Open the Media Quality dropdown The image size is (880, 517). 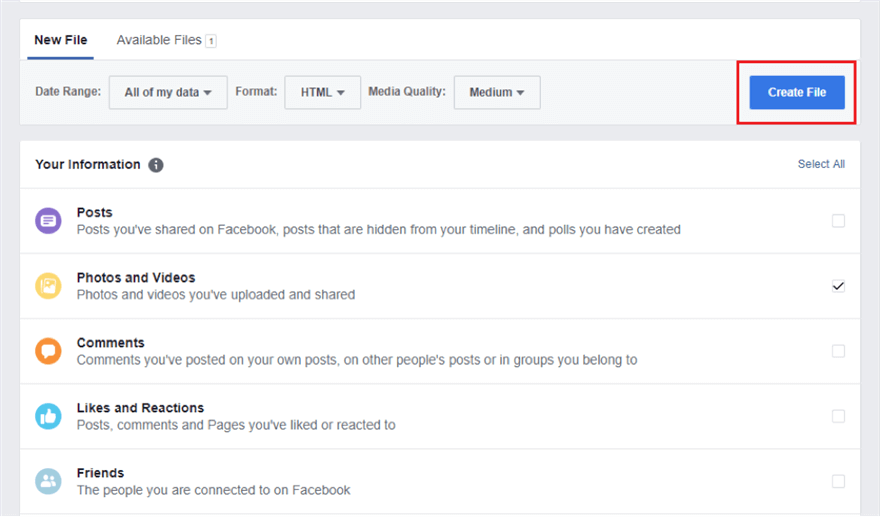click(x=497, y=92)
